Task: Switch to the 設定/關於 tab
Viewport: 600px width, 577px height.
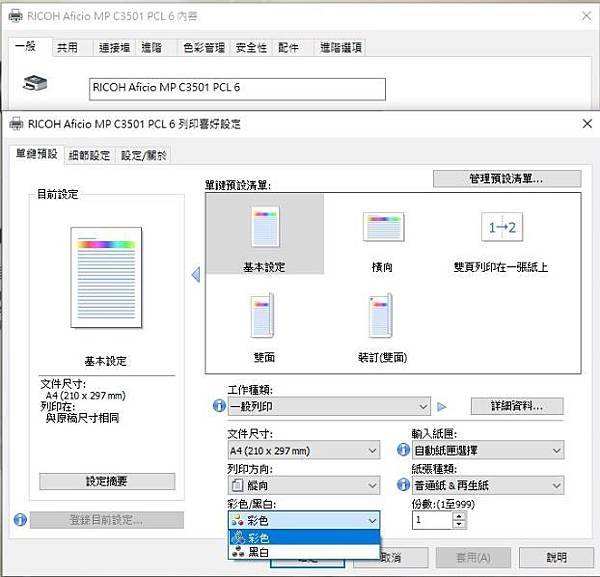Action: coord(143,155)
